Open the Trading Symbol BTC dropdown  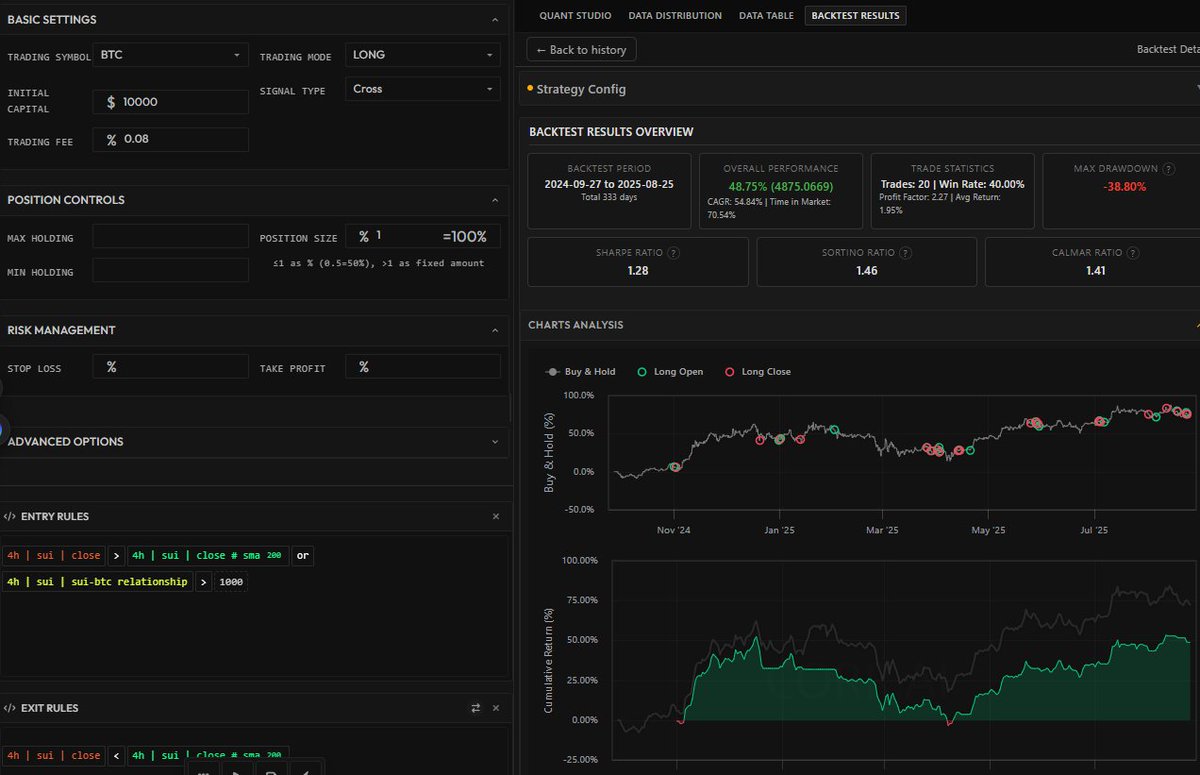(171, 55)
